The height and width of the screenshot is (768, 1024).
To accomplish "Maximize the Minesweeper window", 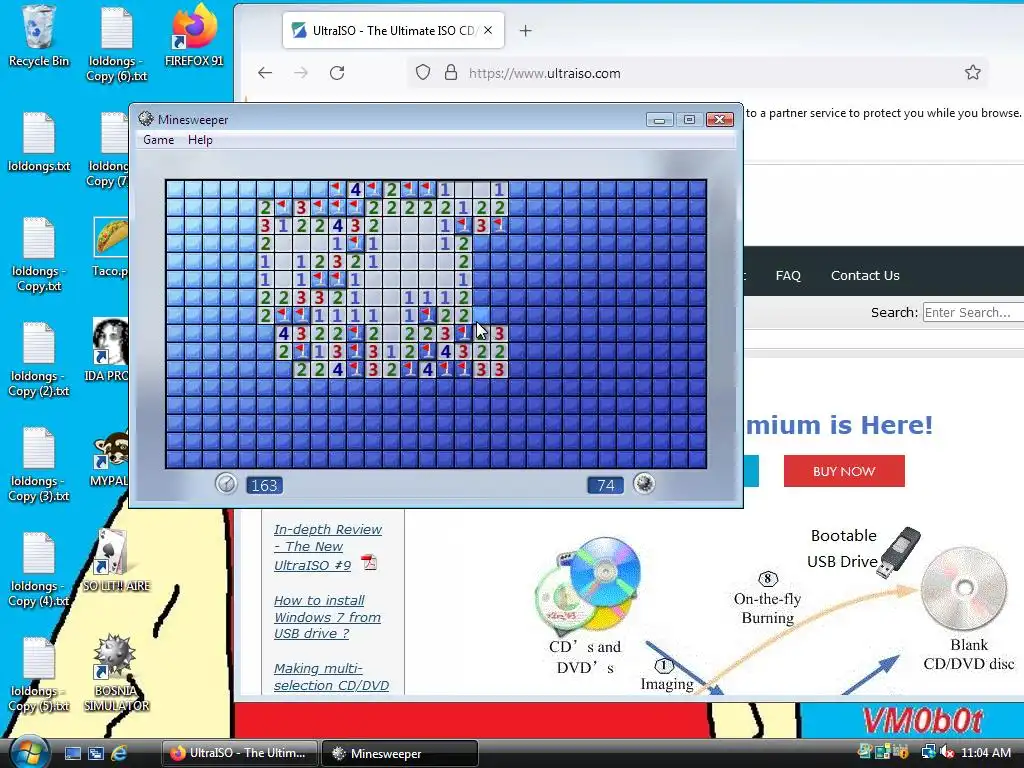I will (x=689, y=120).
